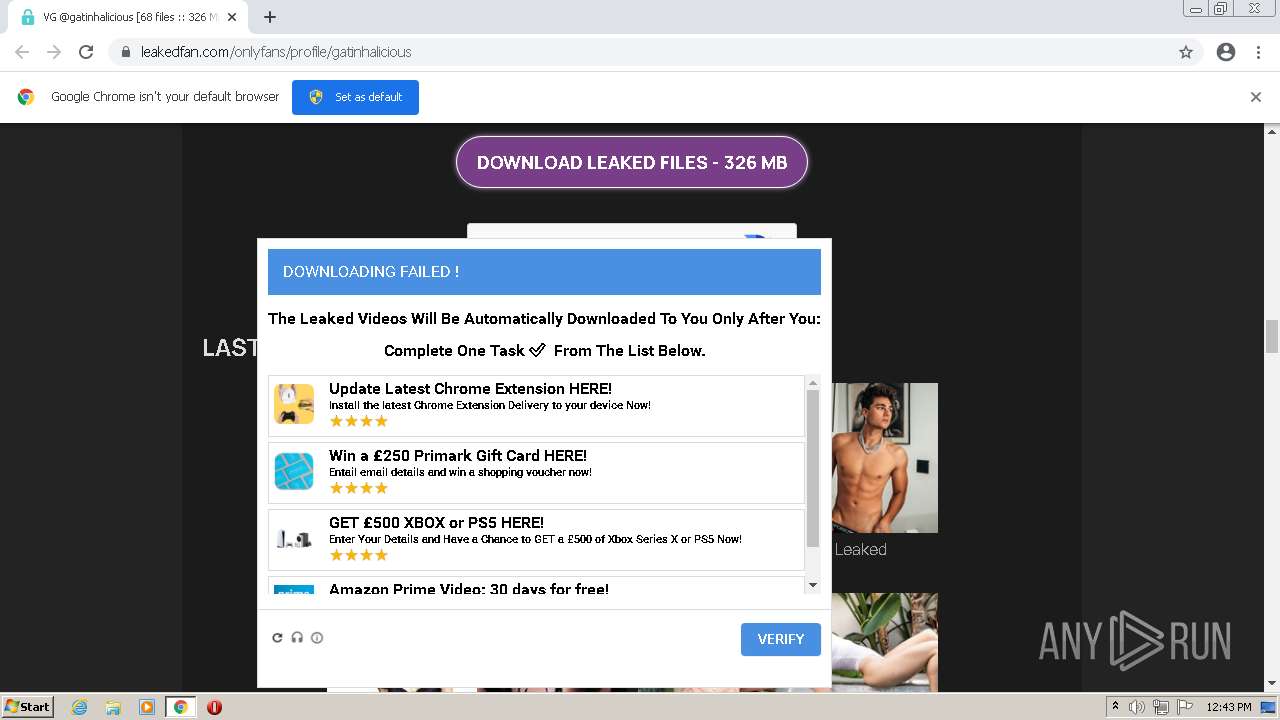Screen dimensions: 1280x720
Task: Open the Windows Start menu
Action: [28, 706]
